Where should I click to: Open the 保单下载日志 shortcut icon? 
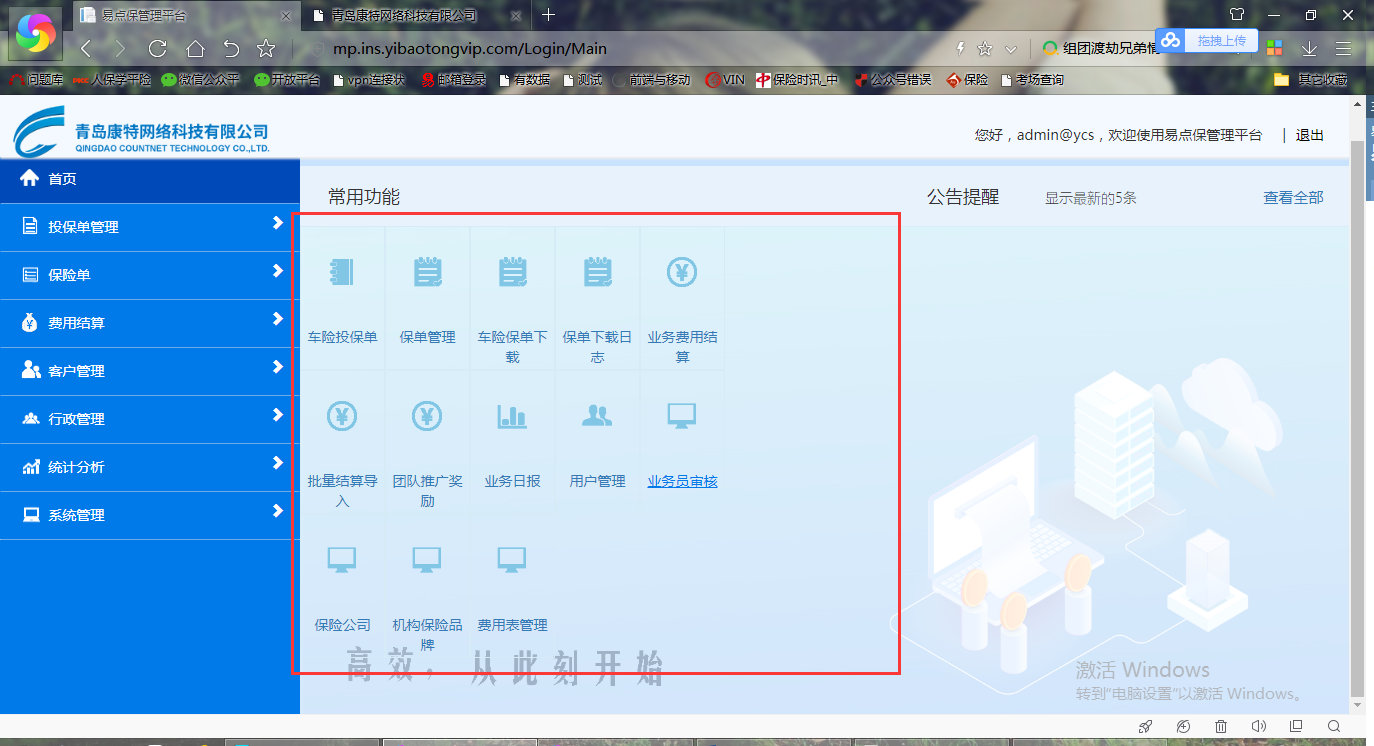[x=597, y=272]
